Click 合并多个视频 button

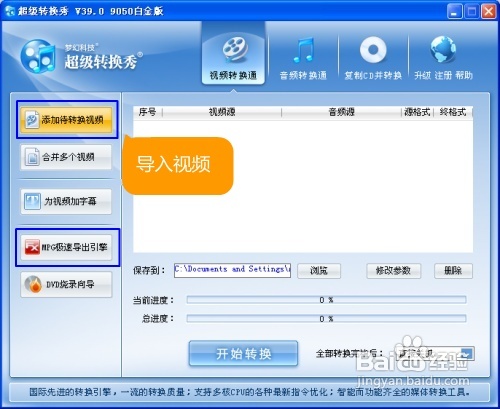[x=66, y=157]
